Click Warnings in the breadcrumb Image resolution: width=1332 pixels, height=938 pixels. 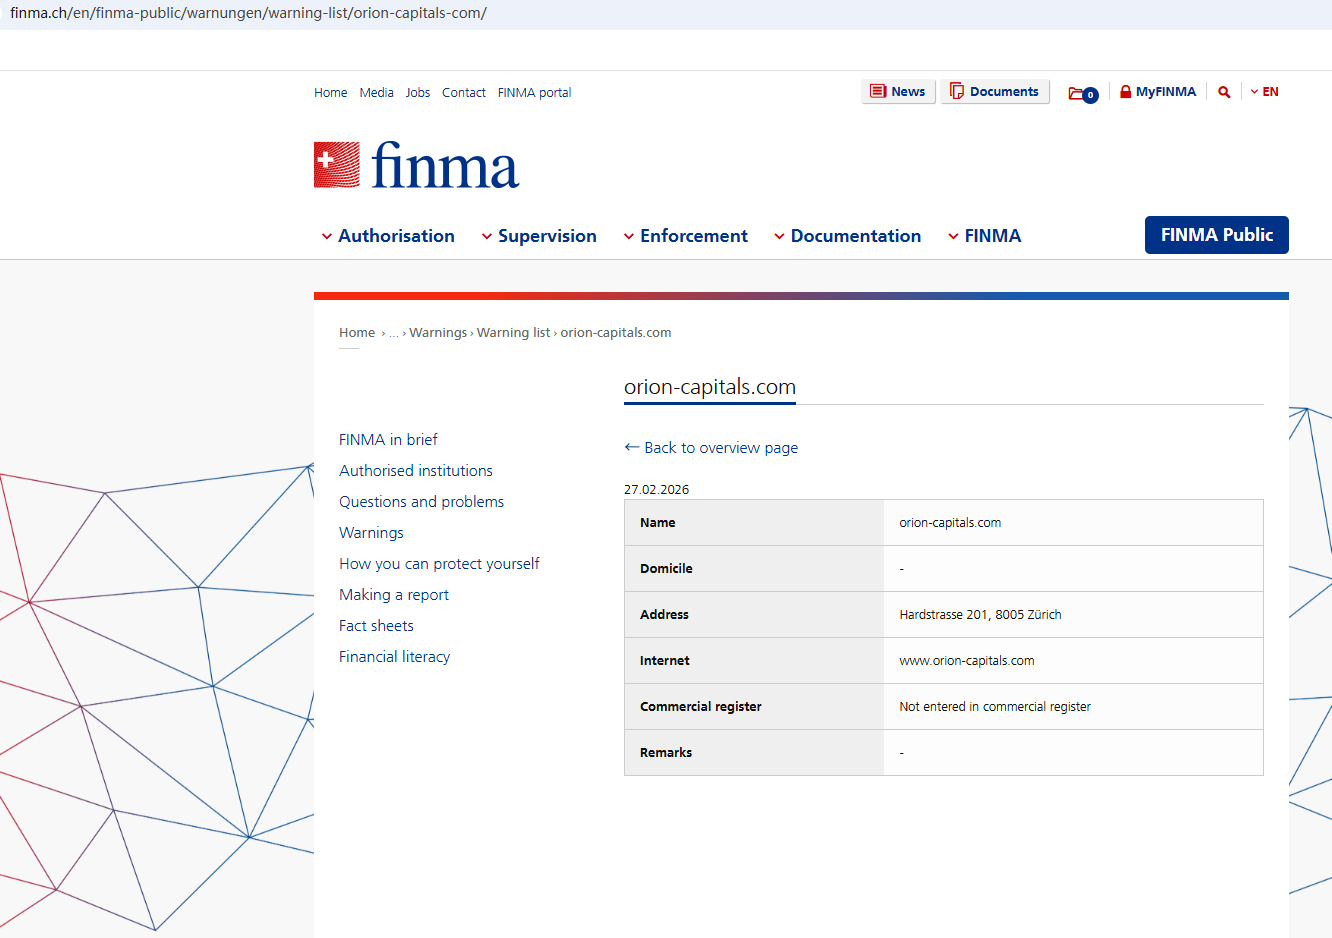point(438,333)
